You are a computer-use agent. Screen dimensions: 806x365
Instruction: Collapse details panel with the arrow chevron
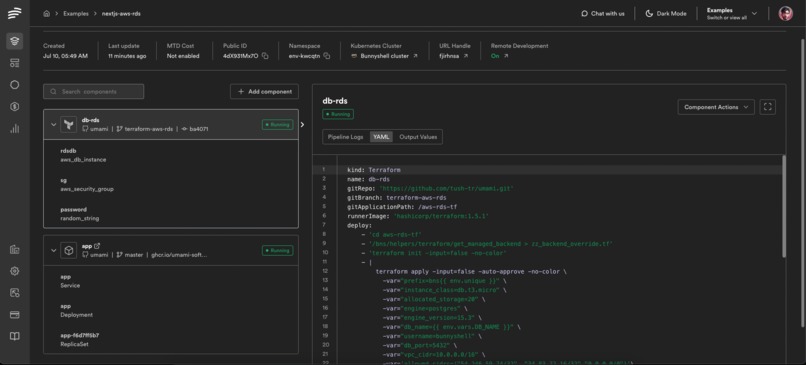pos(302,124)
